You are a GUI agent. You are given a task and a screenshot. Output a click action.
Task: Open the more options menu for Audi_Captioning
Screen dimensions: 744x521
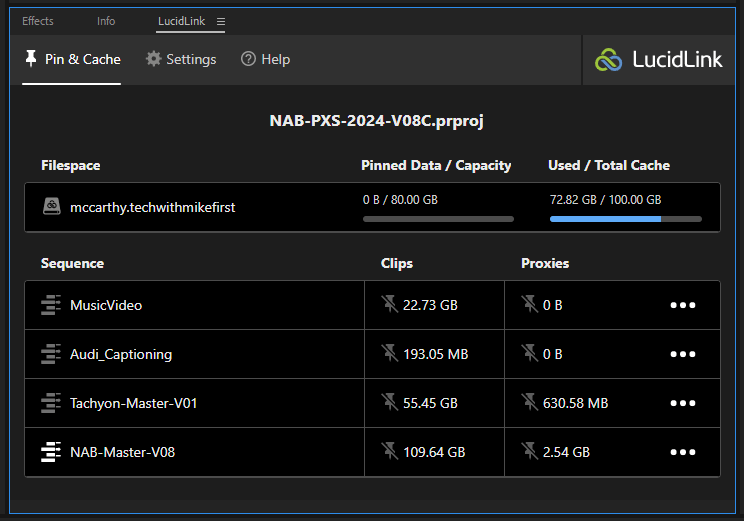pos(683,354)
